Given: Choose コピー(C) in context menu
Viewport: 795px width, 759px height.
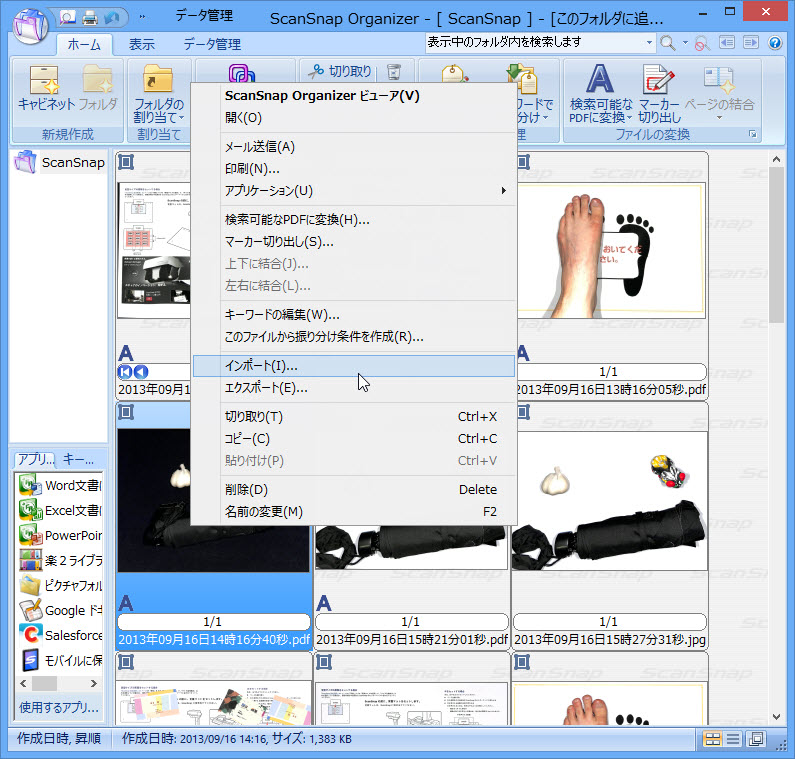Looking at the screenshot, I should pos(354,439).
